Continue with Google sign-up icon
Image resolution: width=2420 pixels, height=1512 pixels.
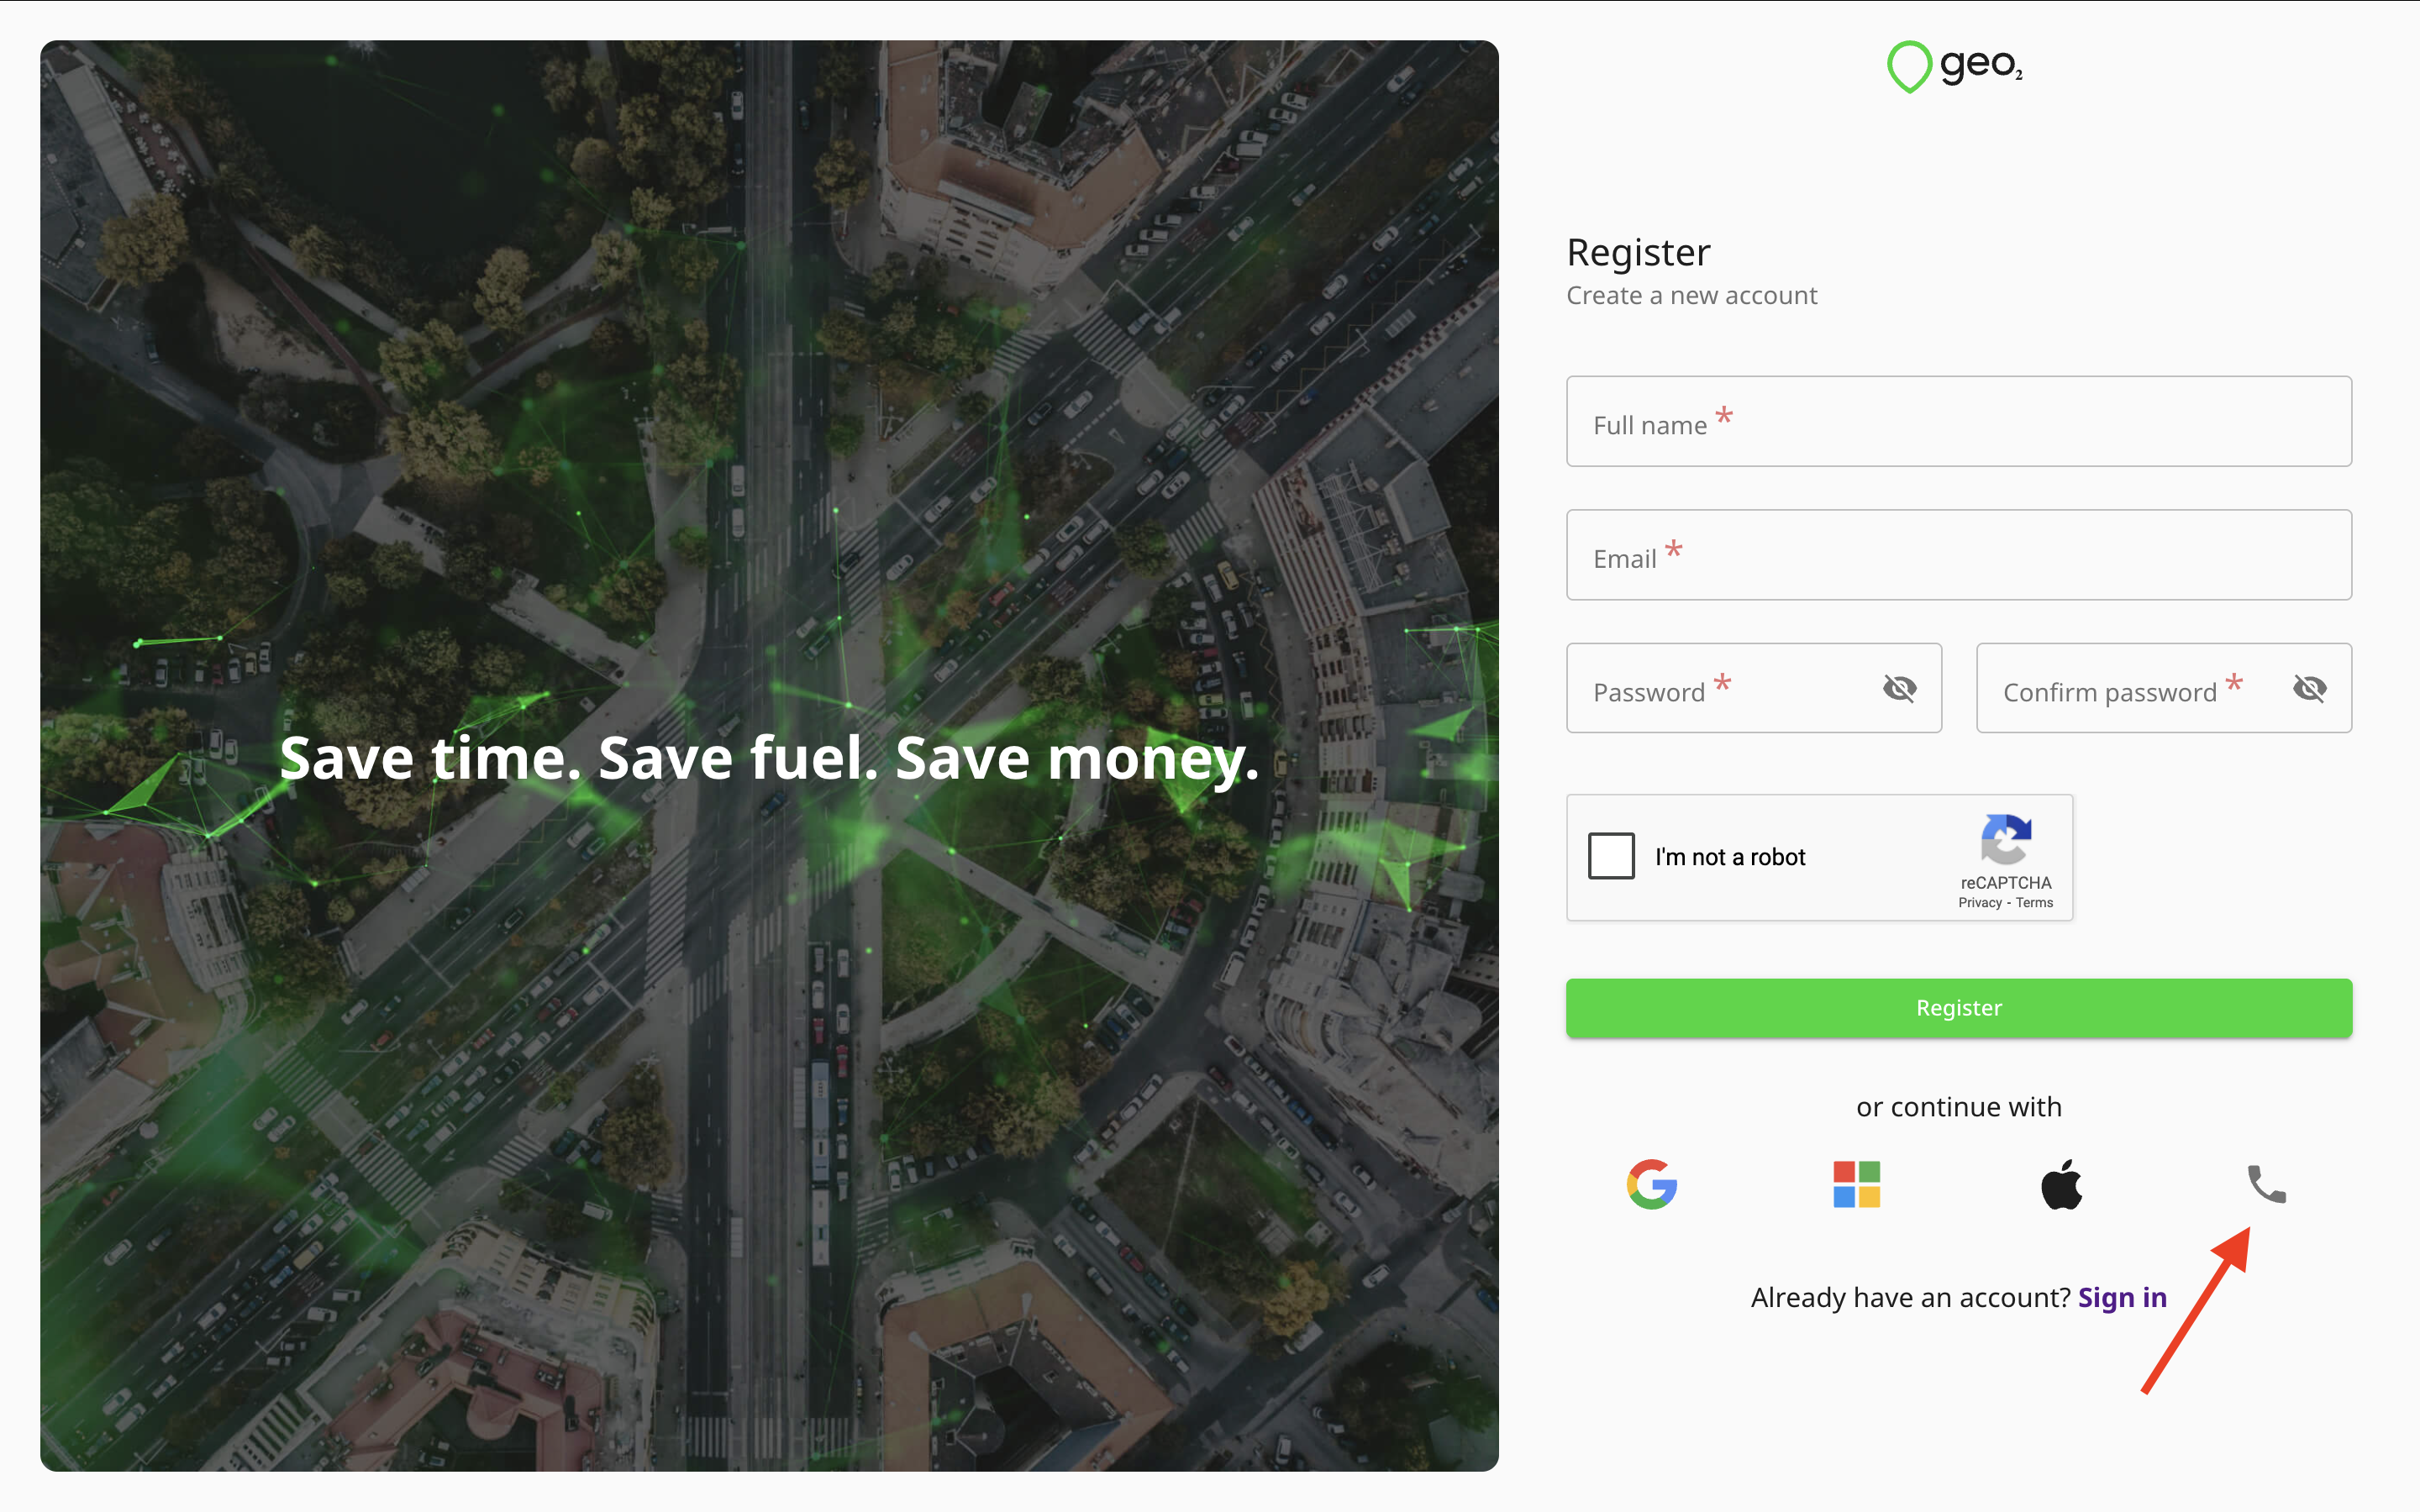[x=1651, y=1185]
